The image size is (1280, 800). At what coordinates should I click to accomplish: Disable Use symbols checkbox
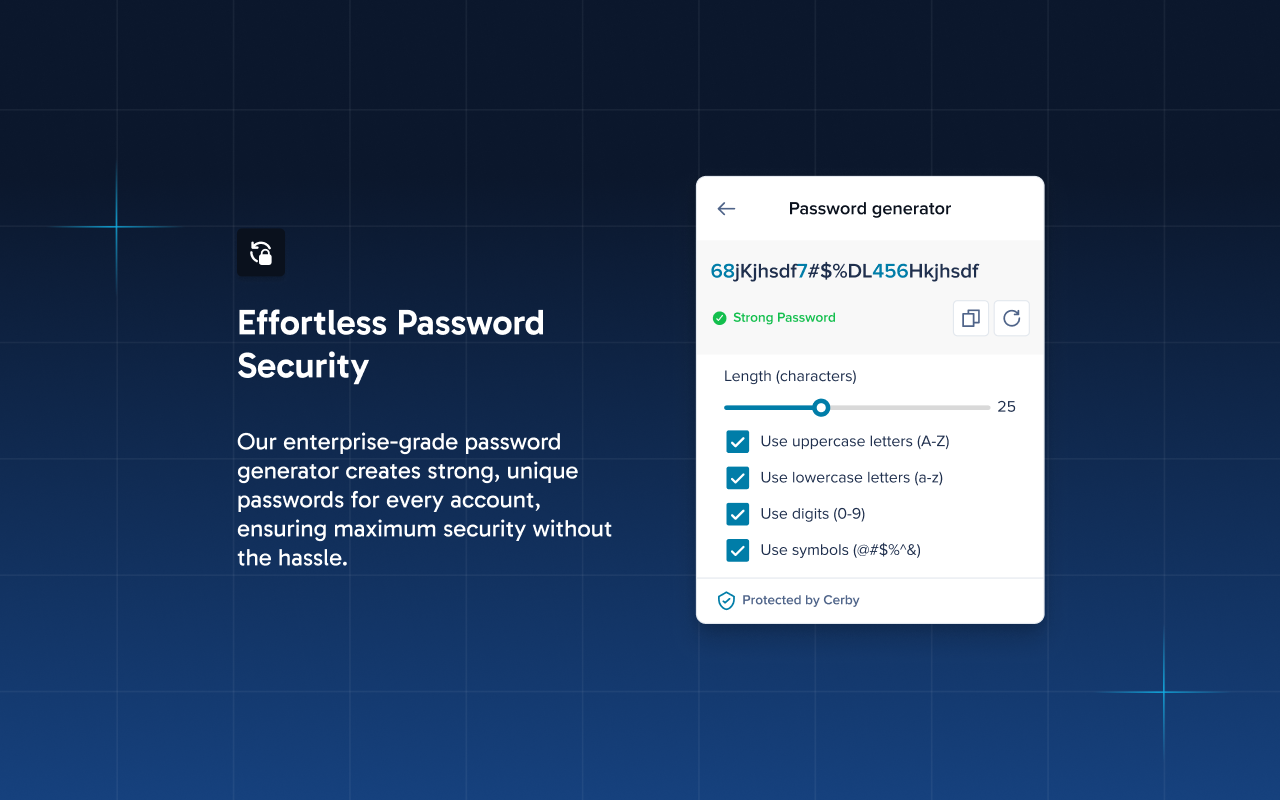click(738, 550)
